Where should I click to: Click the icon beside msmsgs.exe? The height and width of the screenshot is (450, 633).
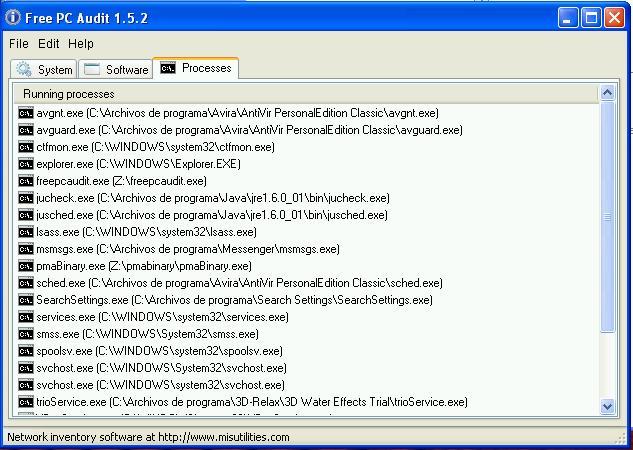(26, 249)
